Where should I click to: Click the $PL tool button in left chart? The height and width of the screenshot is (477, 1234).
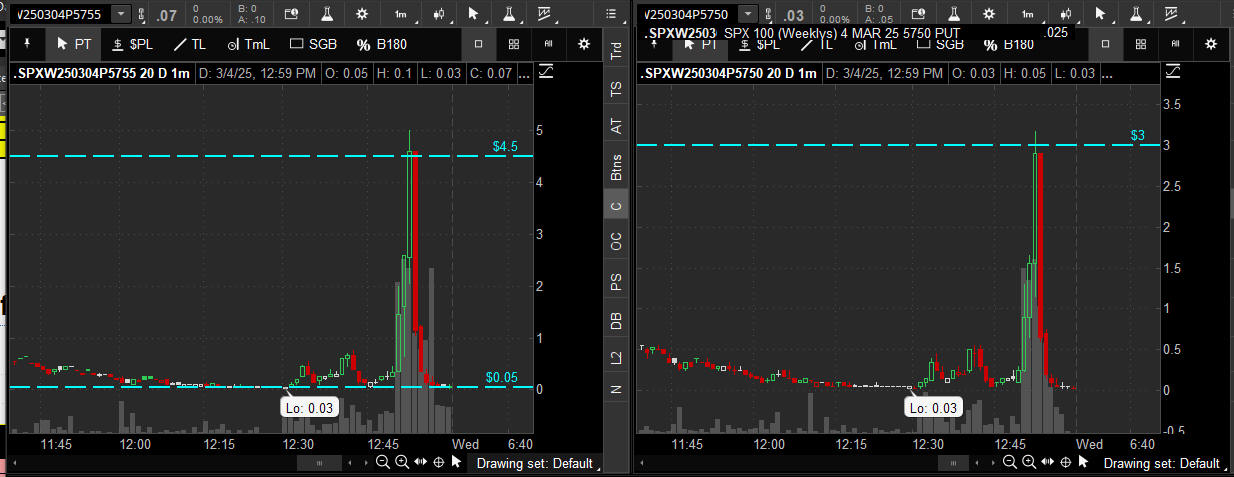[x=131, y=44]
